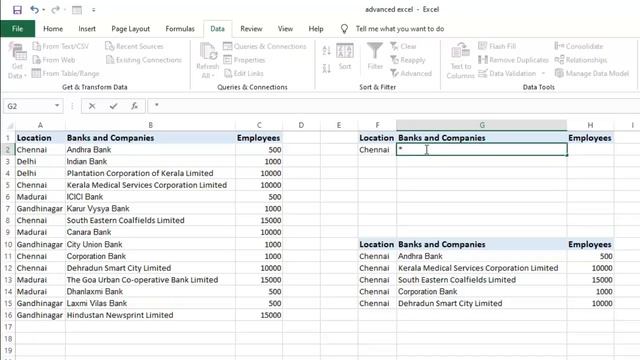Screen dimensions: 640x360
Task: Click inside the formula bar
Action: click(x=394, y=106)
